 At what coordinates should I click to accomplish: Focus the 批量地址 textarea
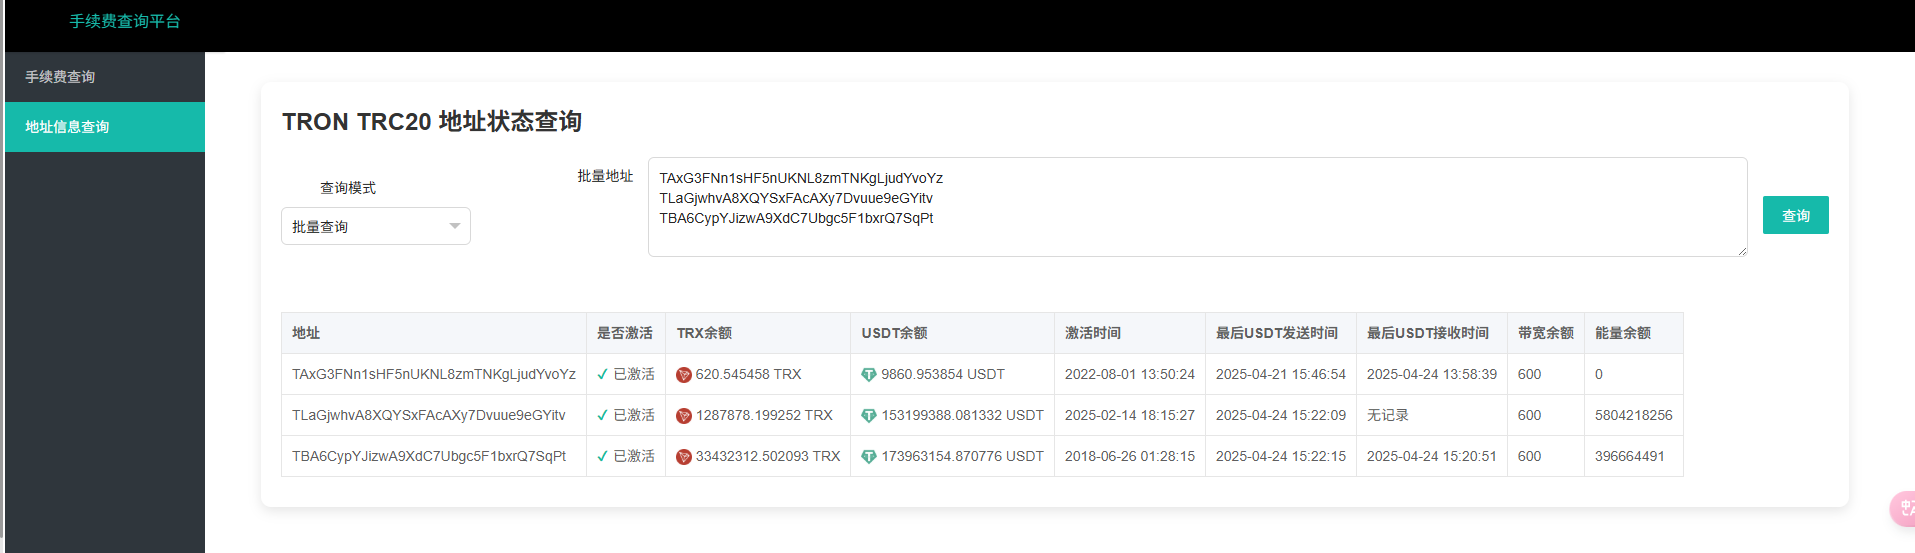tap(1197, 207)
